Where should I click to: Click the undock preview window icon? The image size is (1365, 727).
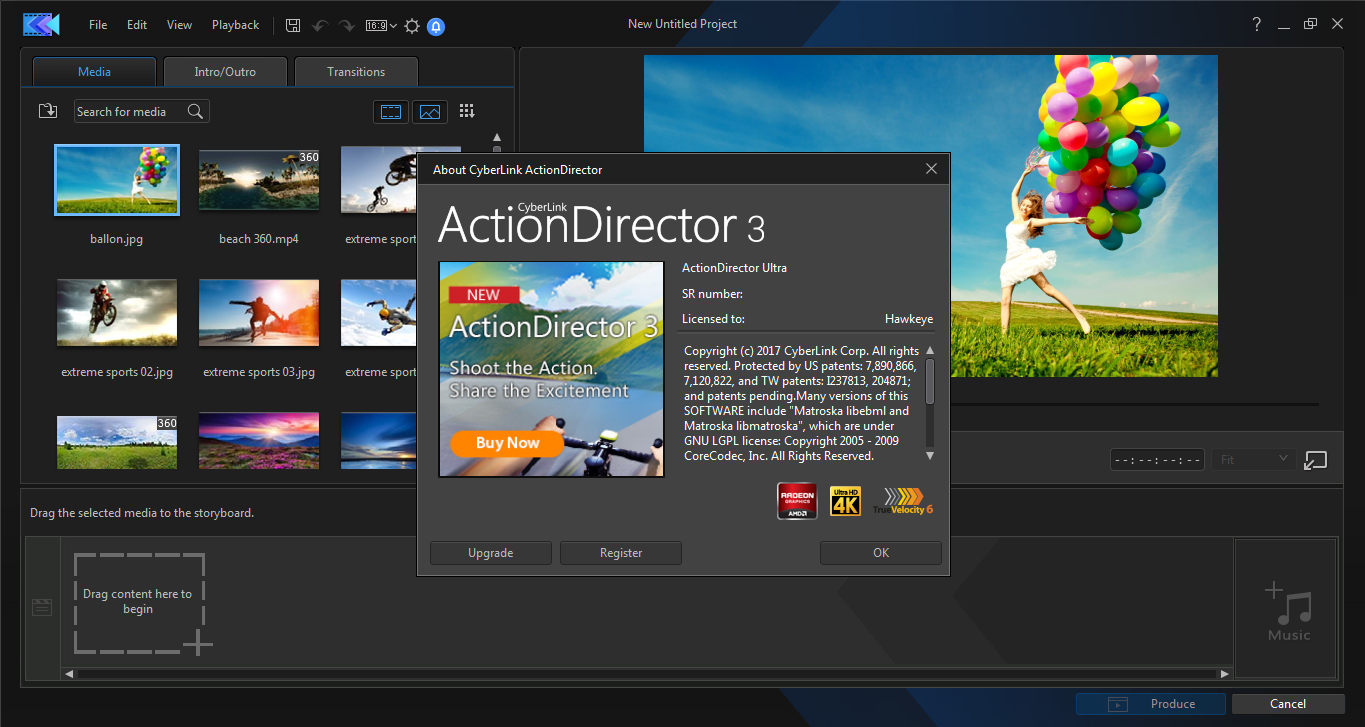1316,460
